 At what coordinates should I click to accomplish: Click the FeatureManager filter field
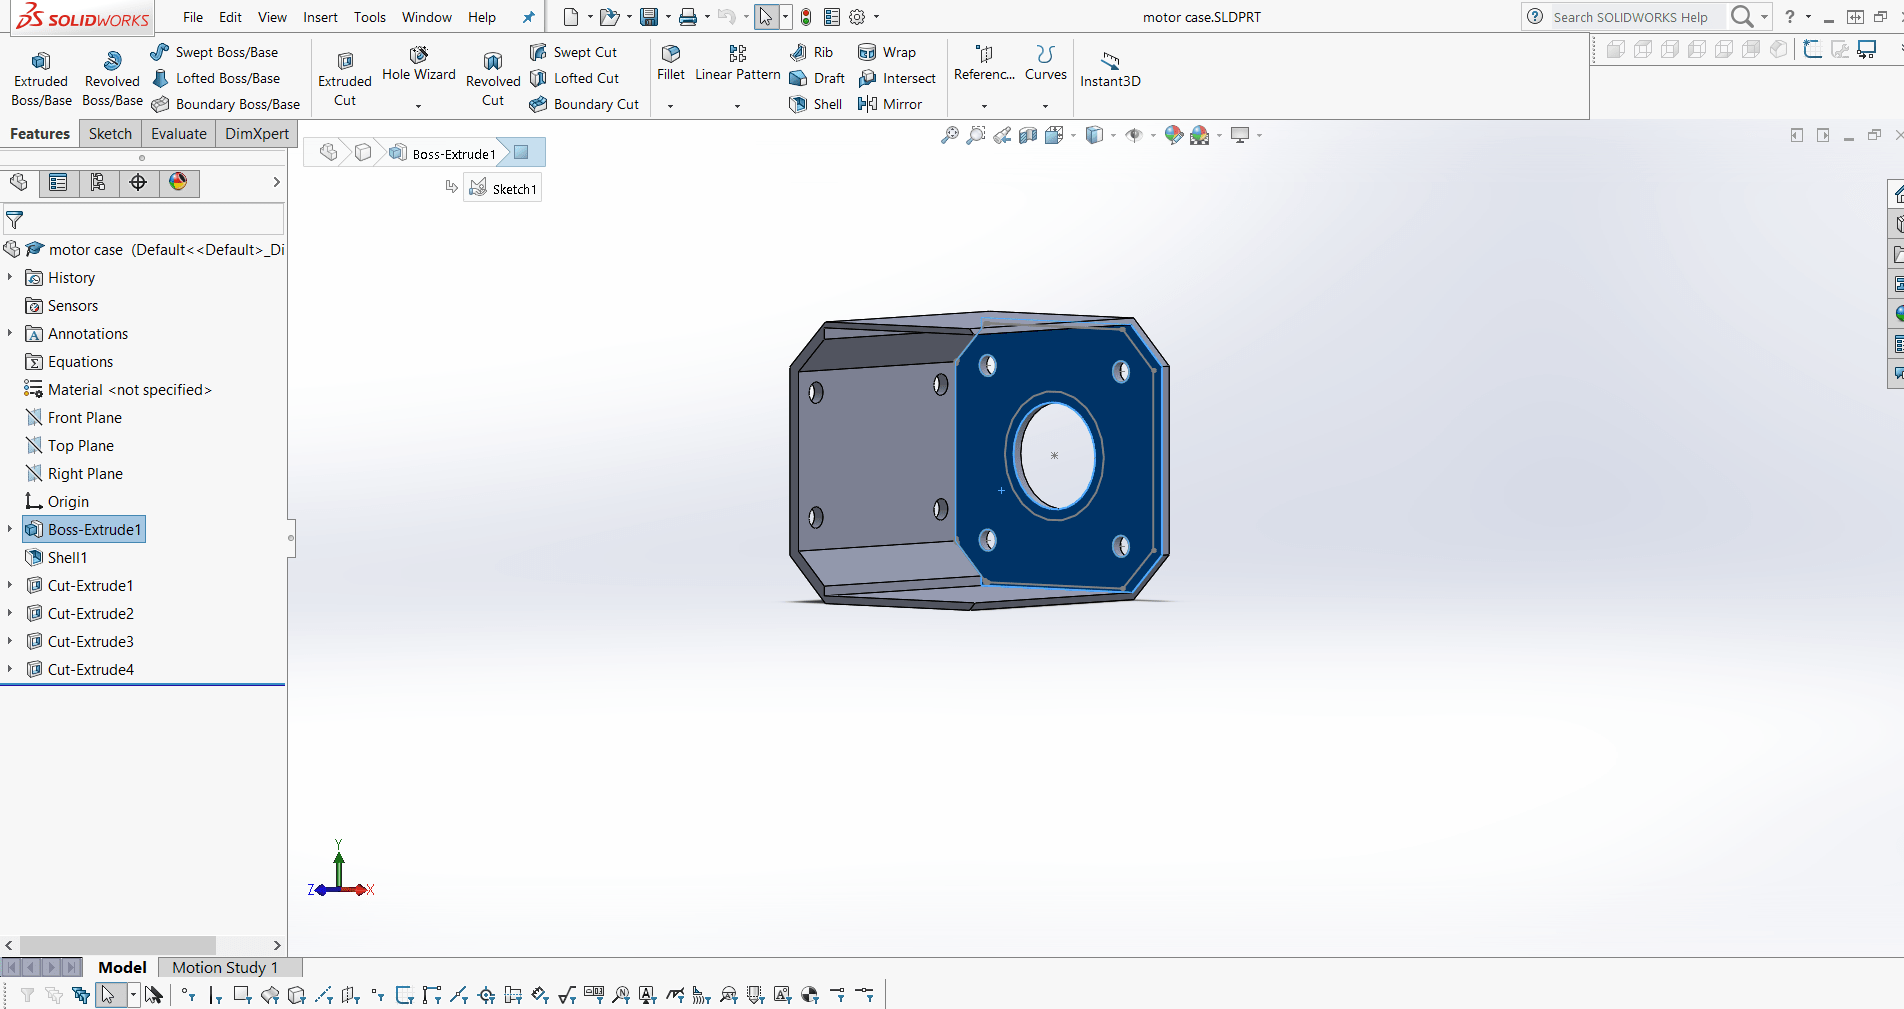pyautogui.click(x=144, y=220)
